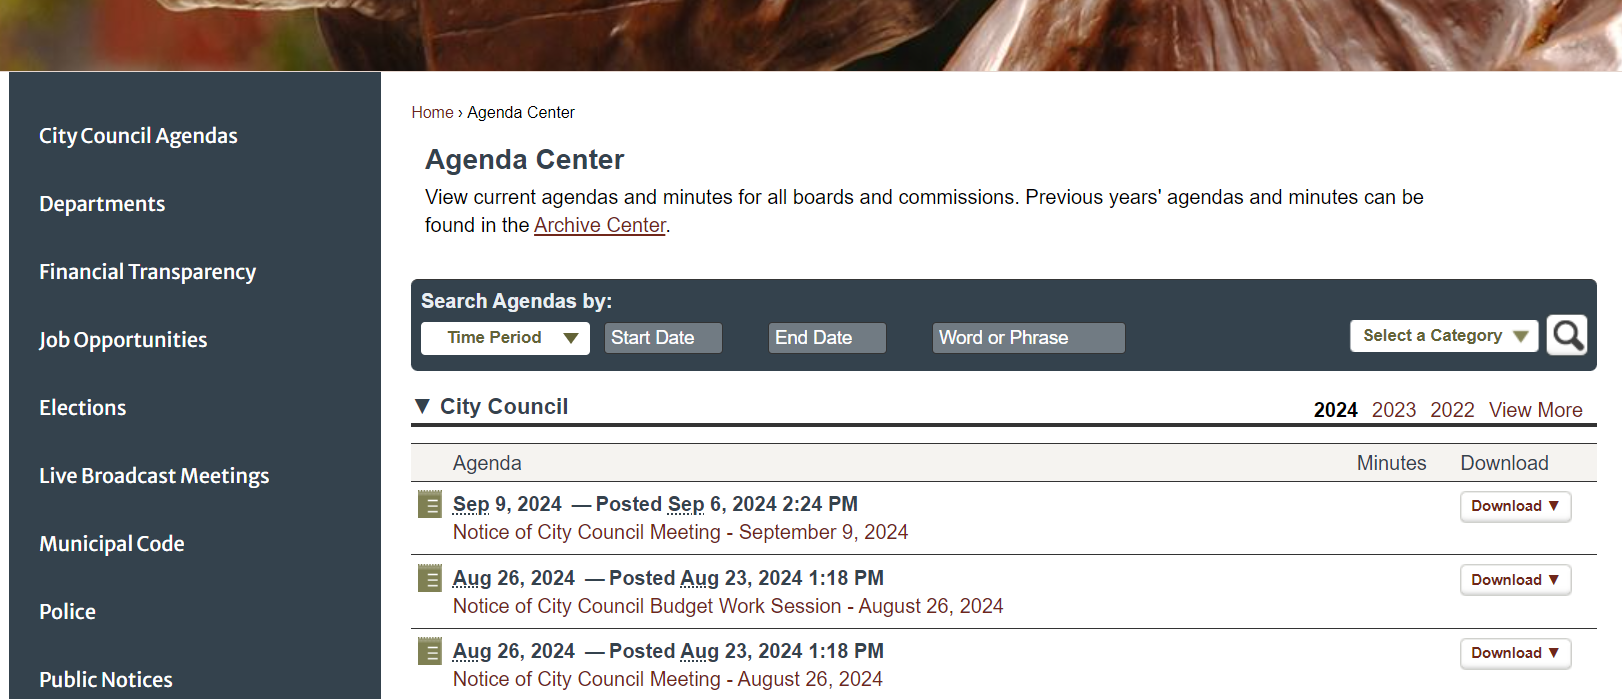
Task: Click the agenda icon for the Aug 26 Council Meeting
Action: point(429,651)
